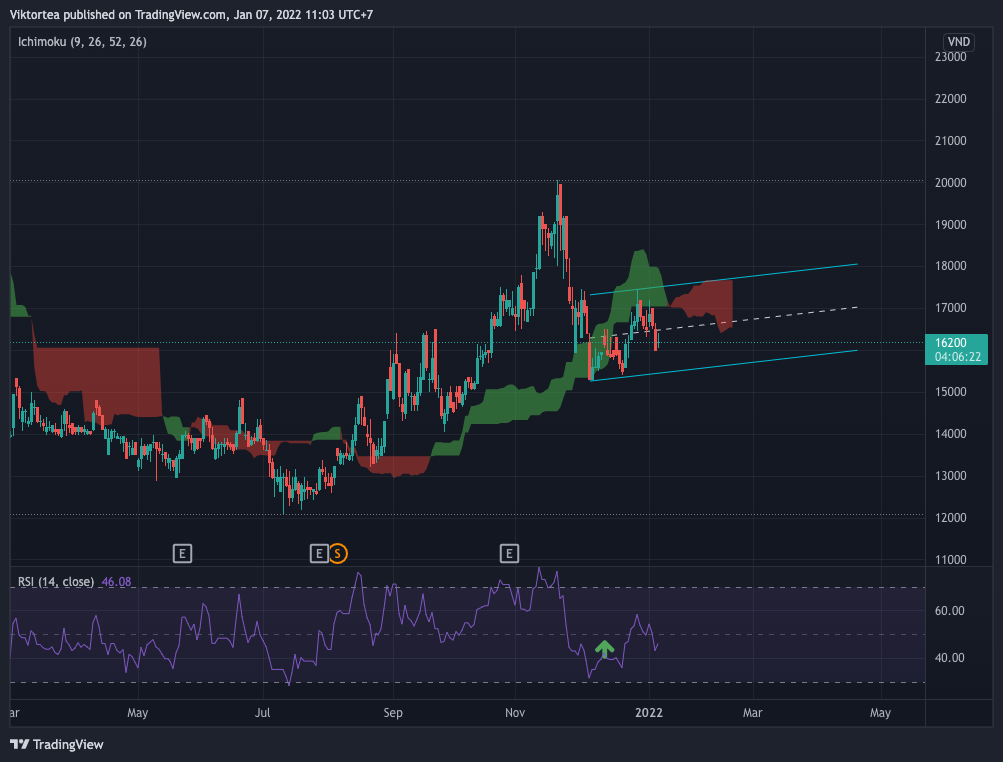Click the current price label 16200

[951, 342]
